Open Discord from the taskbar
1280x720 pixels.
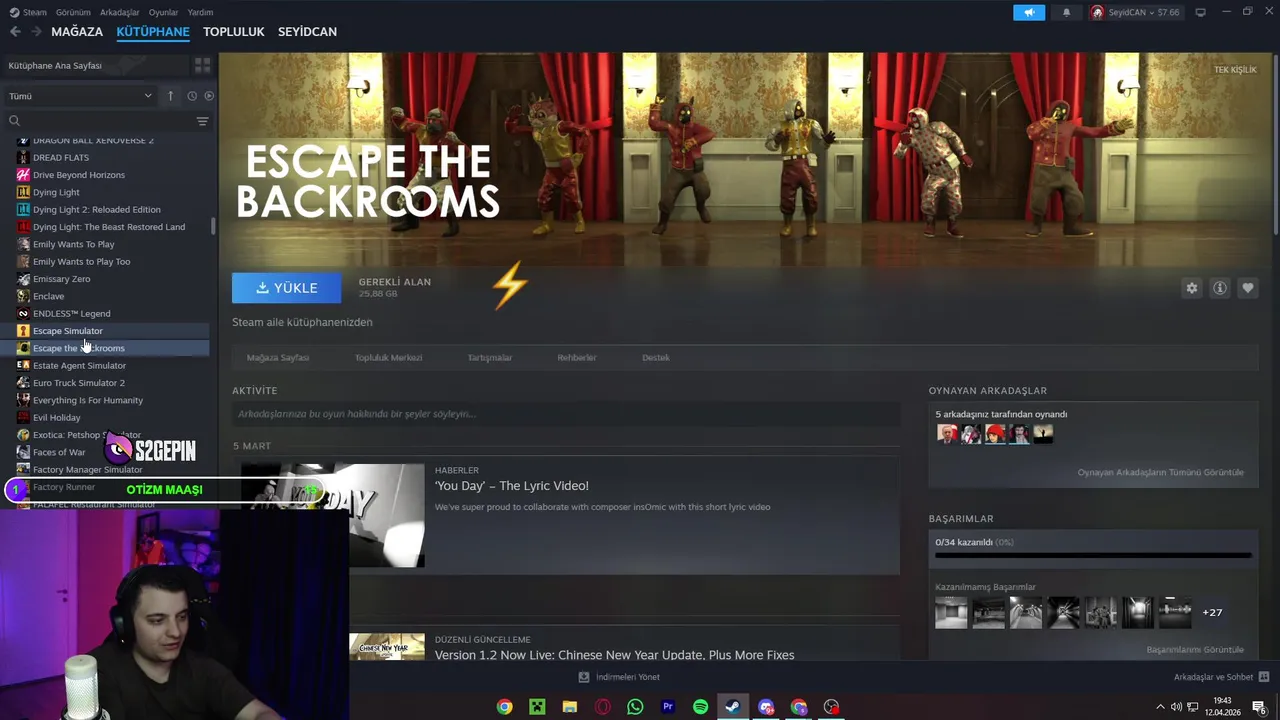pos(766,707)
